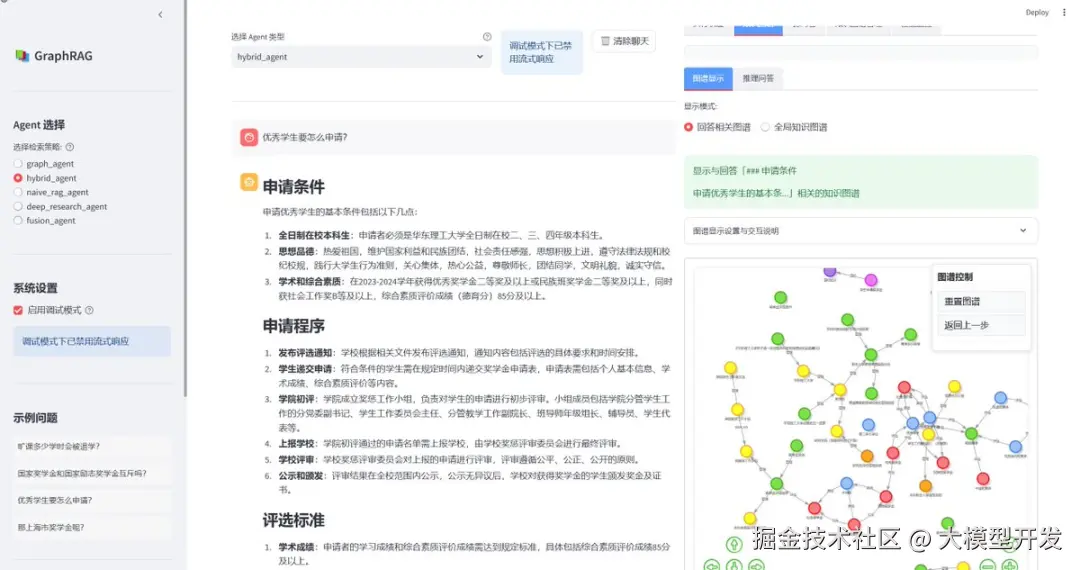Click the 清除聊天 button
This screenshot has width=1080, height=570.
click(x=624, y=41)
